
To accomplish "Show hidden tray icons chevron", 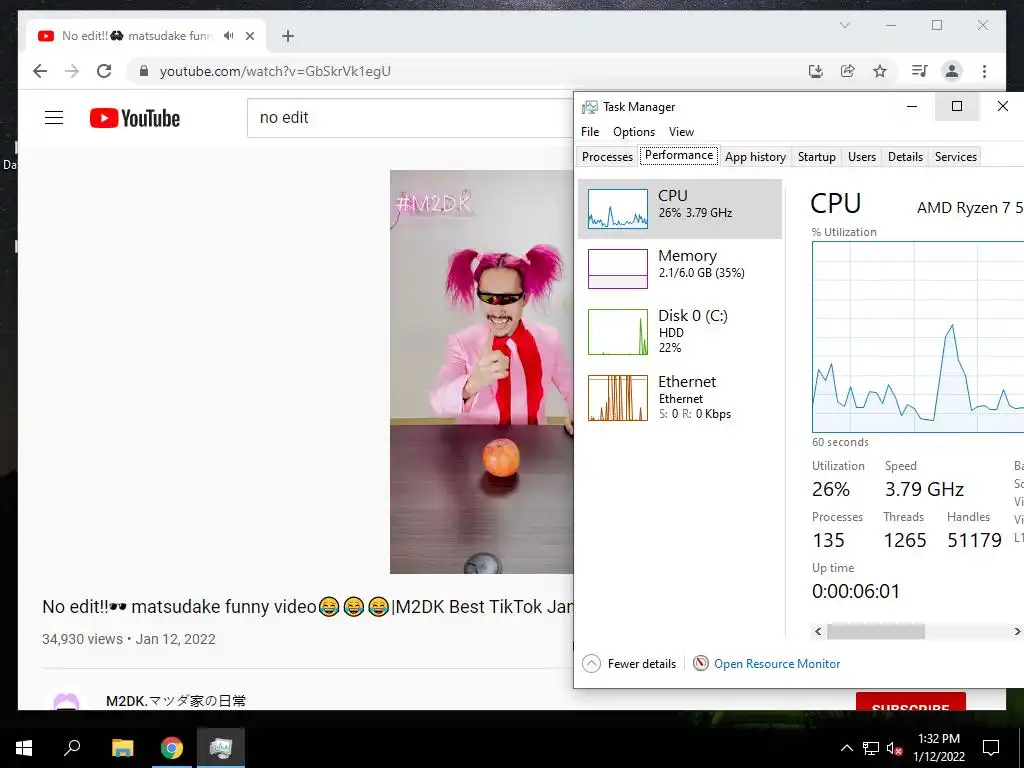I will (846, 748).
